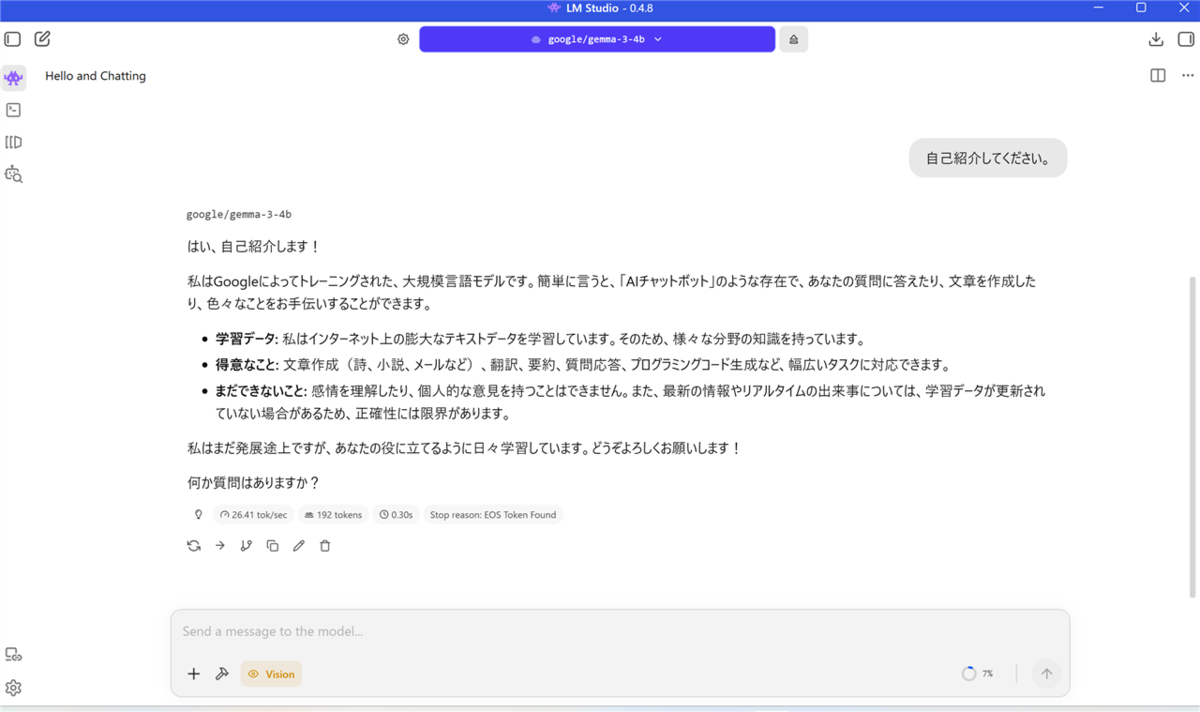Click the line はい、自己紹介します！
Viewport: 1200px width, 712px height.
point(254,246)
